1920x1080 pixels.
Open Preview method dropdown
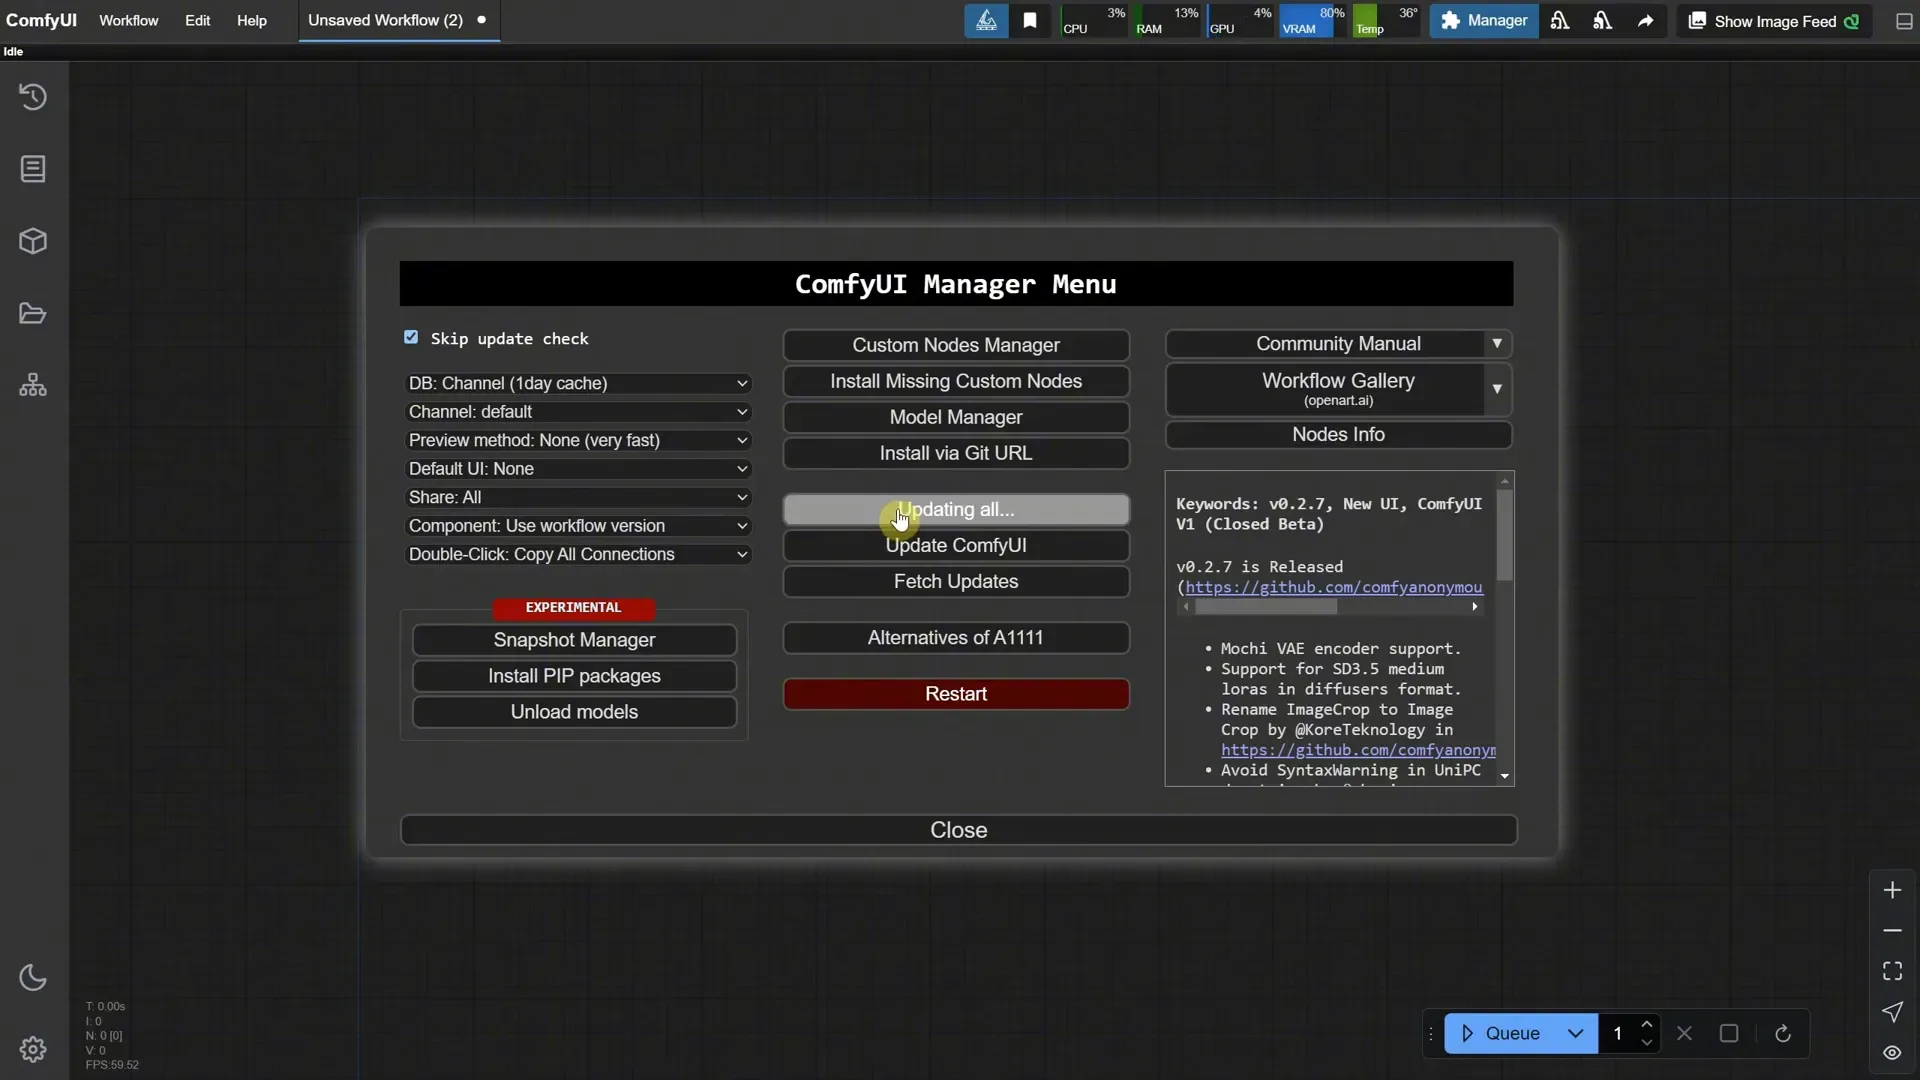[x=577, y=440]
